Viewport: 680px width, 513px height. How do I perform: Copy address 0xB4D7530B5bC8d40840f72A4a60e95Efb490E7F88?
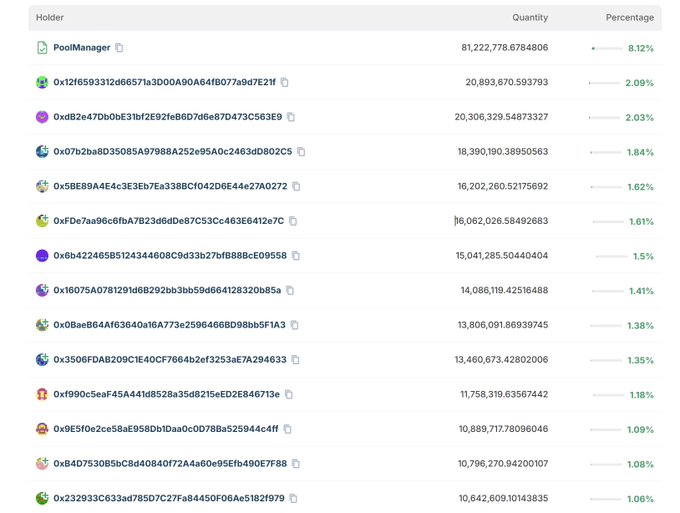click(296, 464)
